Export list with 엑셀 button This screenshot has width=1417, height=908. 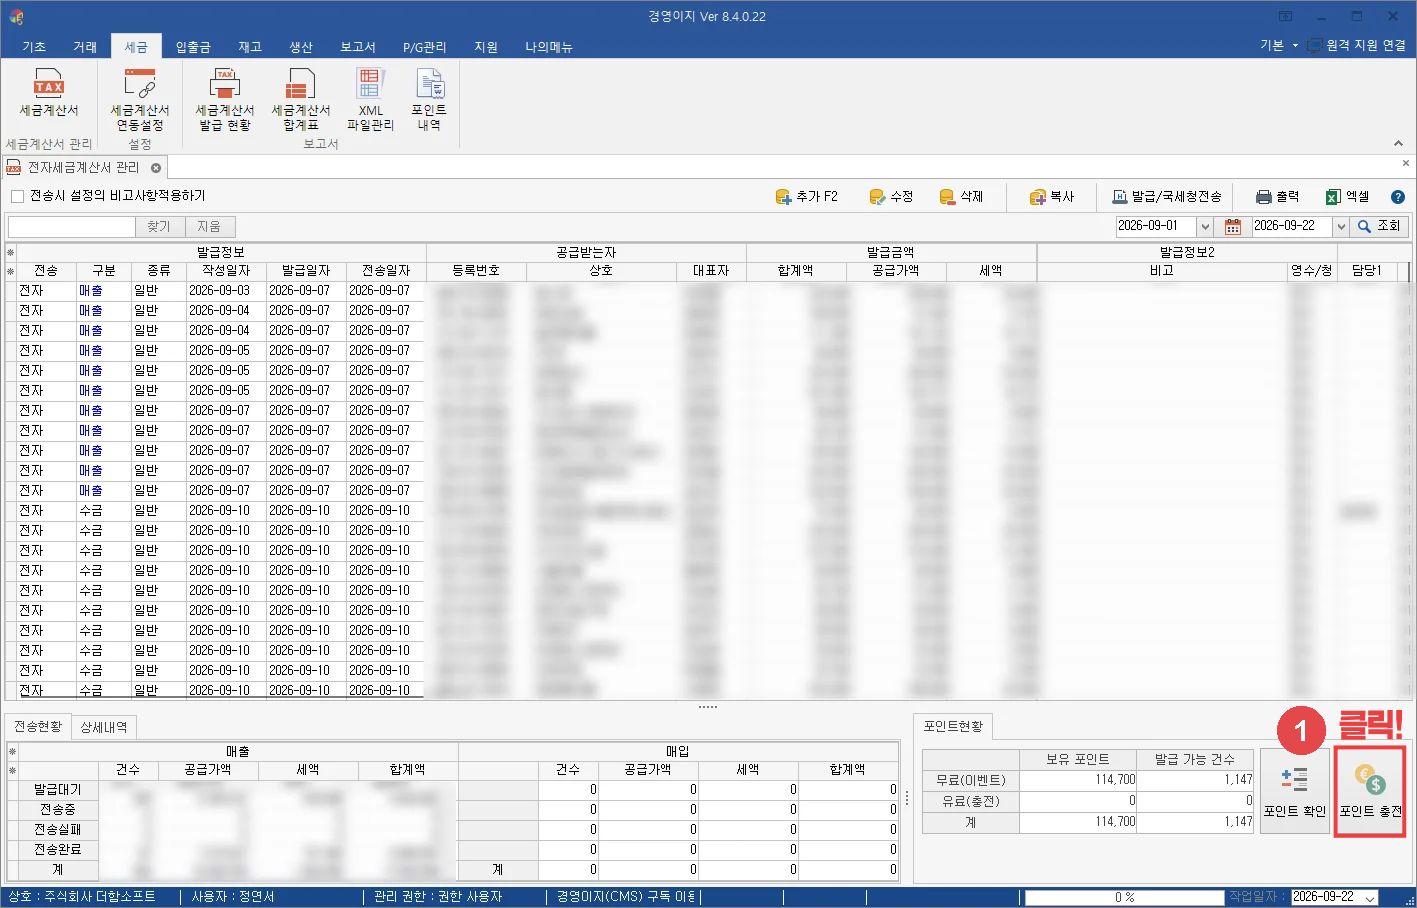(x=1347, y=197)
